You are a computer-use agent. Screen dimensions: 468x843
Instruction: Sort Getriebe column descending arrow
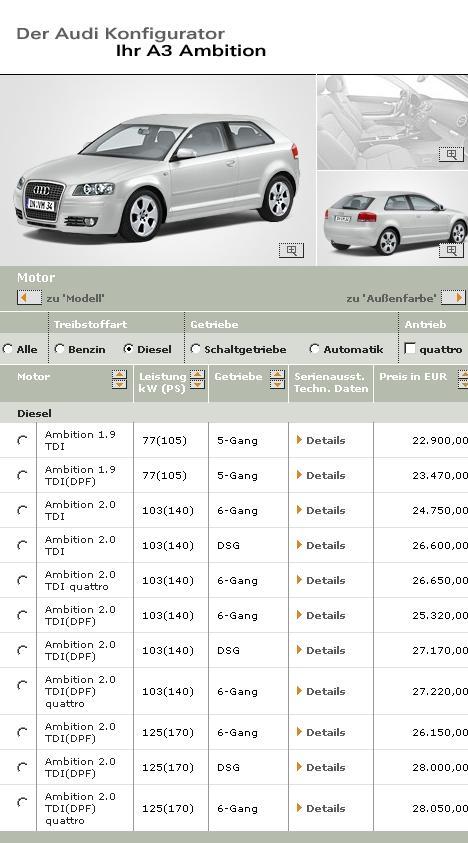[278, 384]
